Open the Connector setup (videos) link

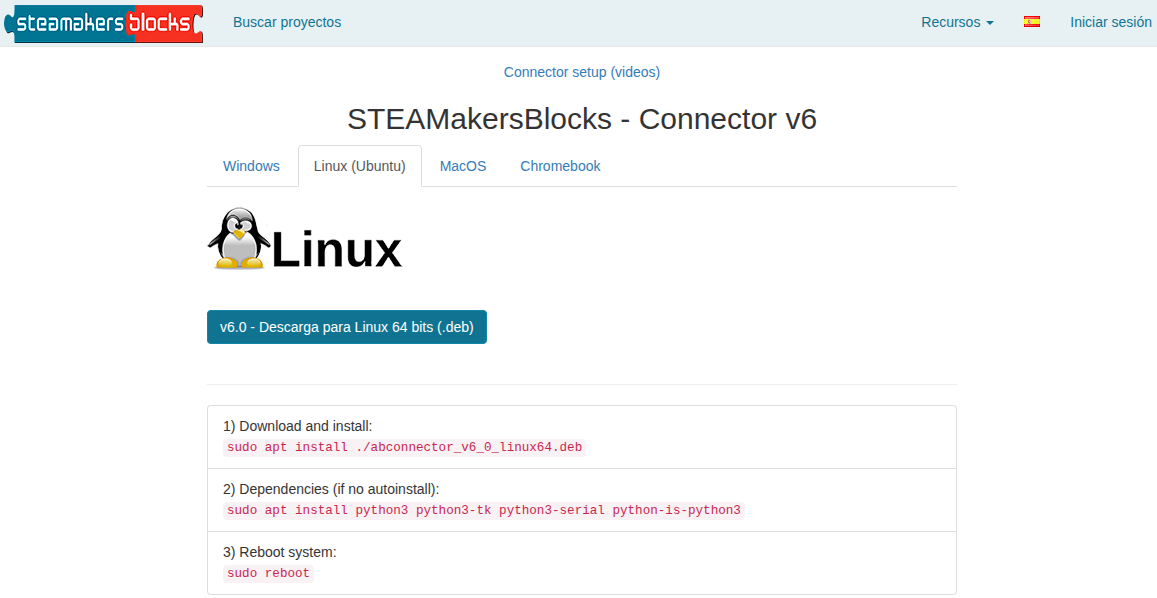(582, 72)
